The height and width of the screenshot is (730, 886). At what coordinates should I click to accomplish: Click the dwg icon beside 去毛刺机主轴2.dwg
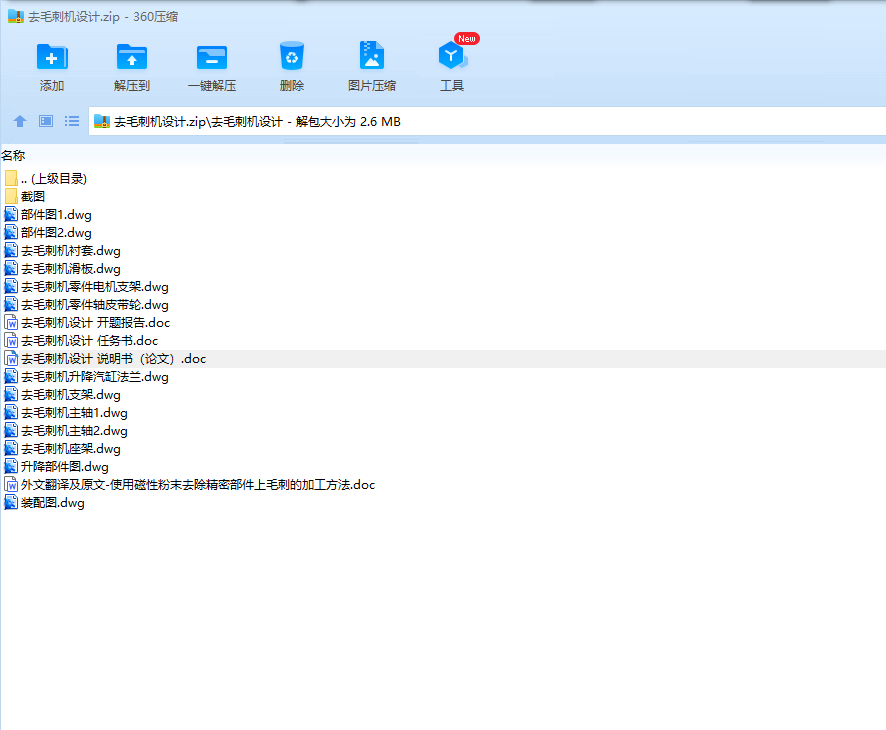(x=11, y=431)
